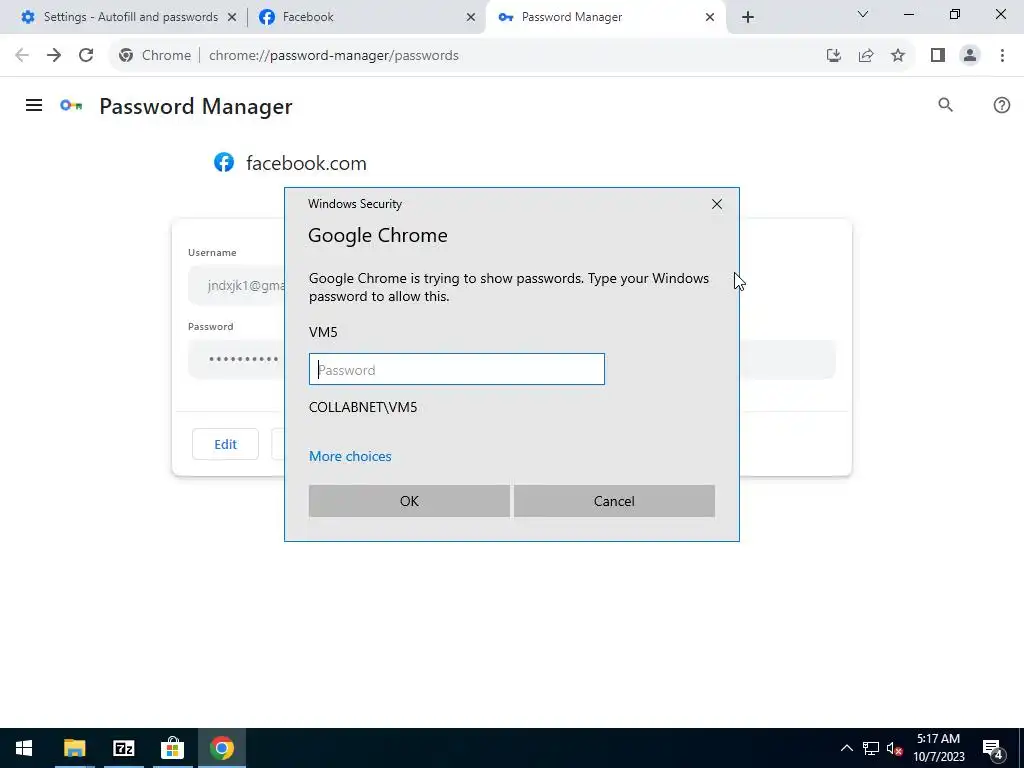The width and height of the screenshot is (1024, 768).
Task: Close the Password Manager tab
Action: pos(710,18)
